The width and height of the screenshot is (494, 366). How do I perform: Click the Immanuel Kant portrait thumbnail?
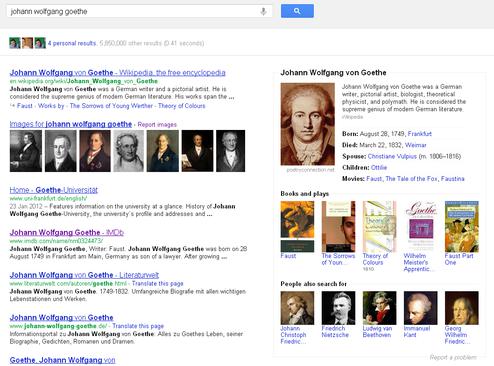420,308
